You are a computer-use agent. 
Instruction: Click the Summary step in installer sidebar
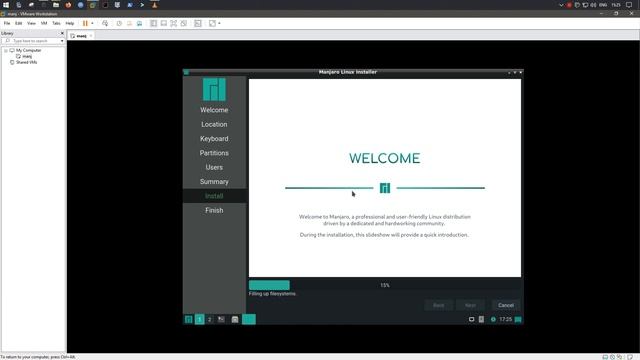pyautogui.click(x=214, y=182)
